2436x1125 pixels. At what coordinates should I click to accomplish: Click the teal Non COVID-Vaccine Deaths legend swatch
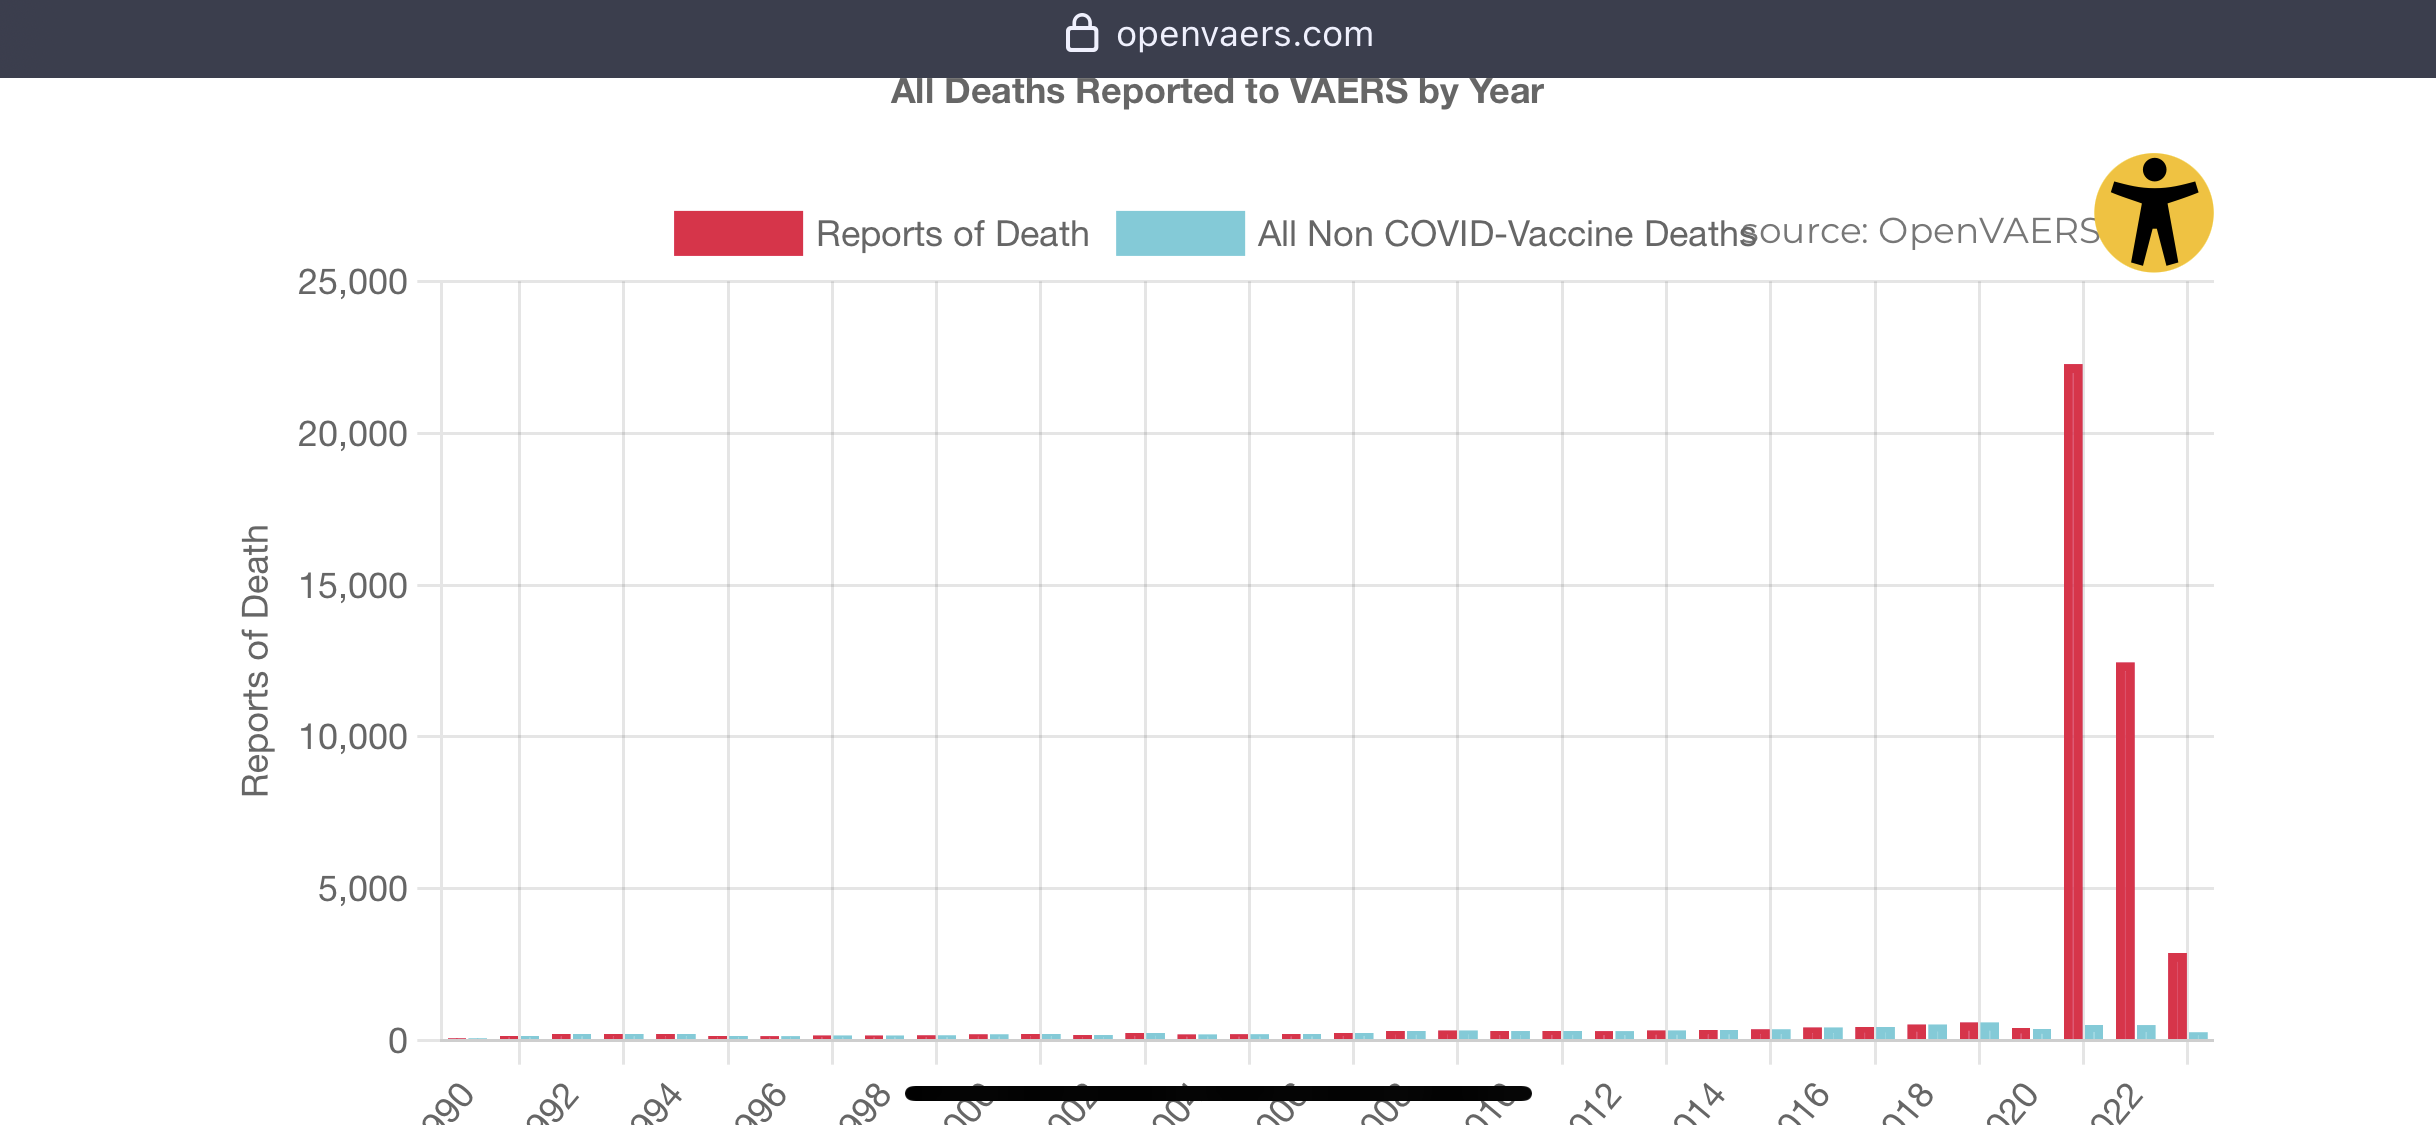tap(1180, 233)
